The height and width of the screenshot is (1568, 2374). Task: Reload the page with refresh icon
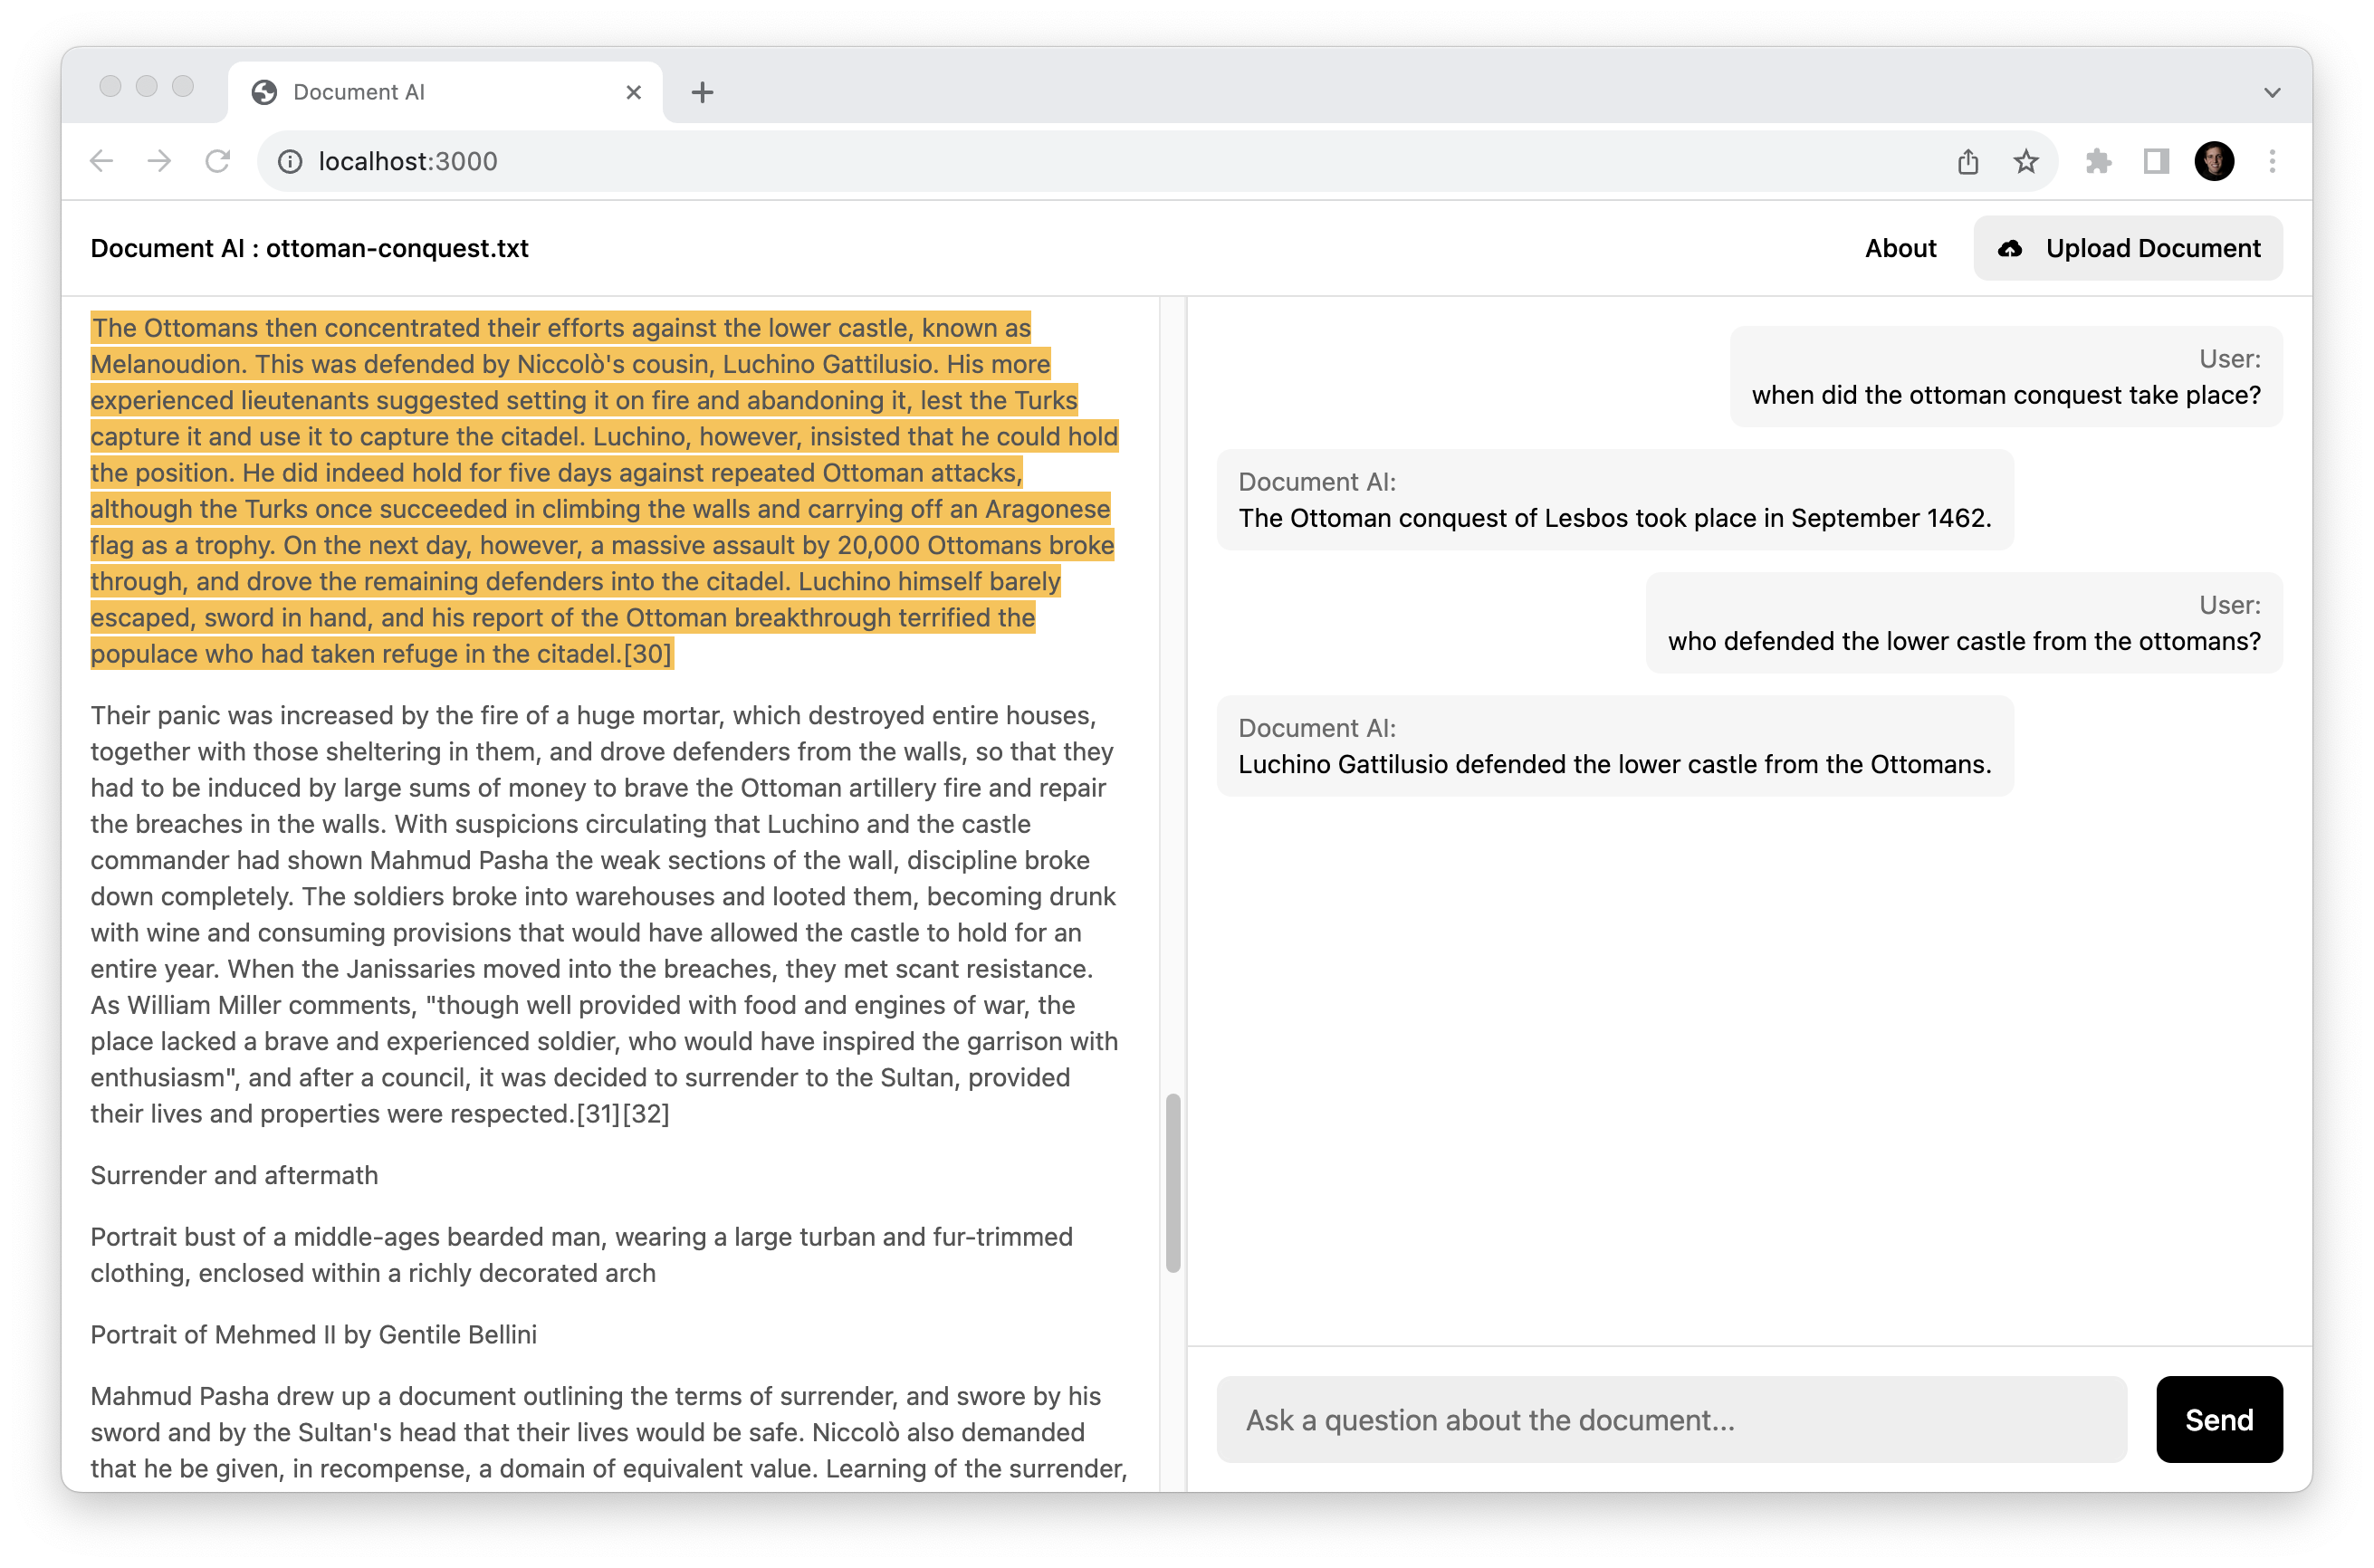pyautogui.click(x=218, y=161)
